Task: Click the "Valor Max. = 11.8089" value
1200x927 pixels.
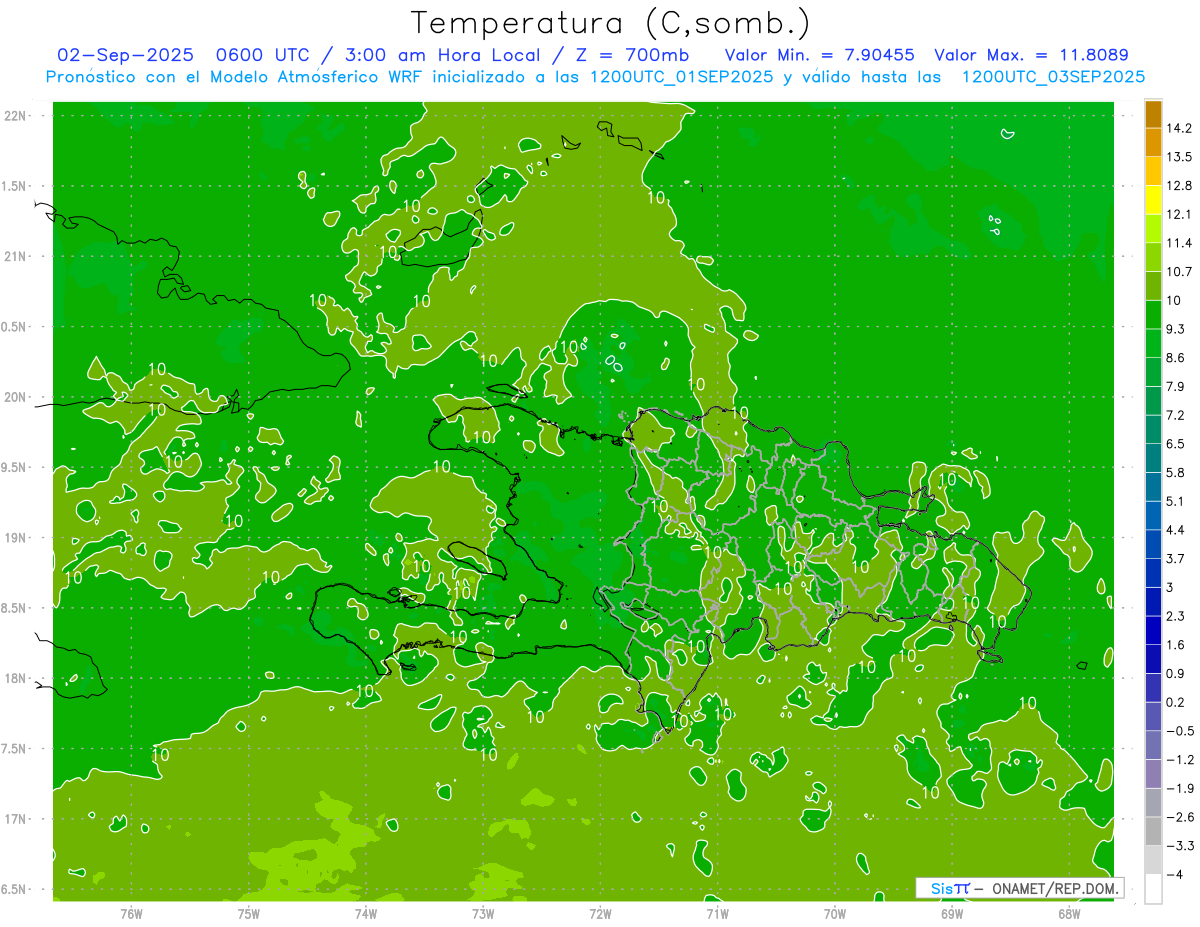Action: pos(1031,55)
